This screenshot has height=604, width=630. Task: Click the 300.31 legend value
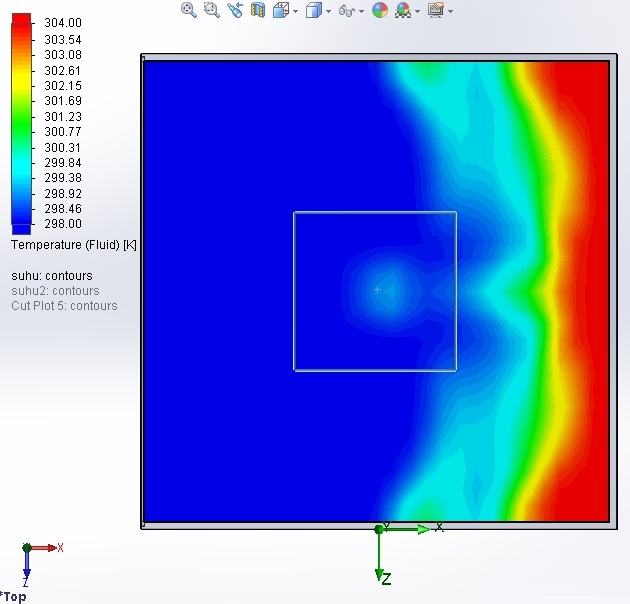[63, 147]
